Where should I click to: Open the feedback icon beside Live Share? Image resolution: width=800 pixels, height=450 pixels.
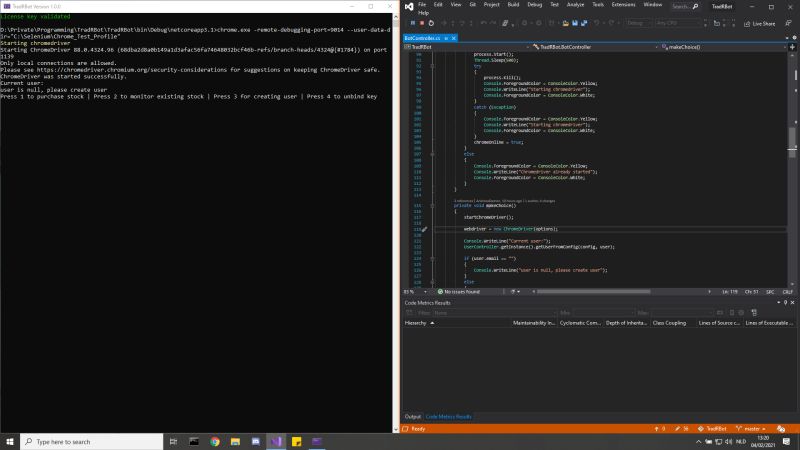(788, 23)
